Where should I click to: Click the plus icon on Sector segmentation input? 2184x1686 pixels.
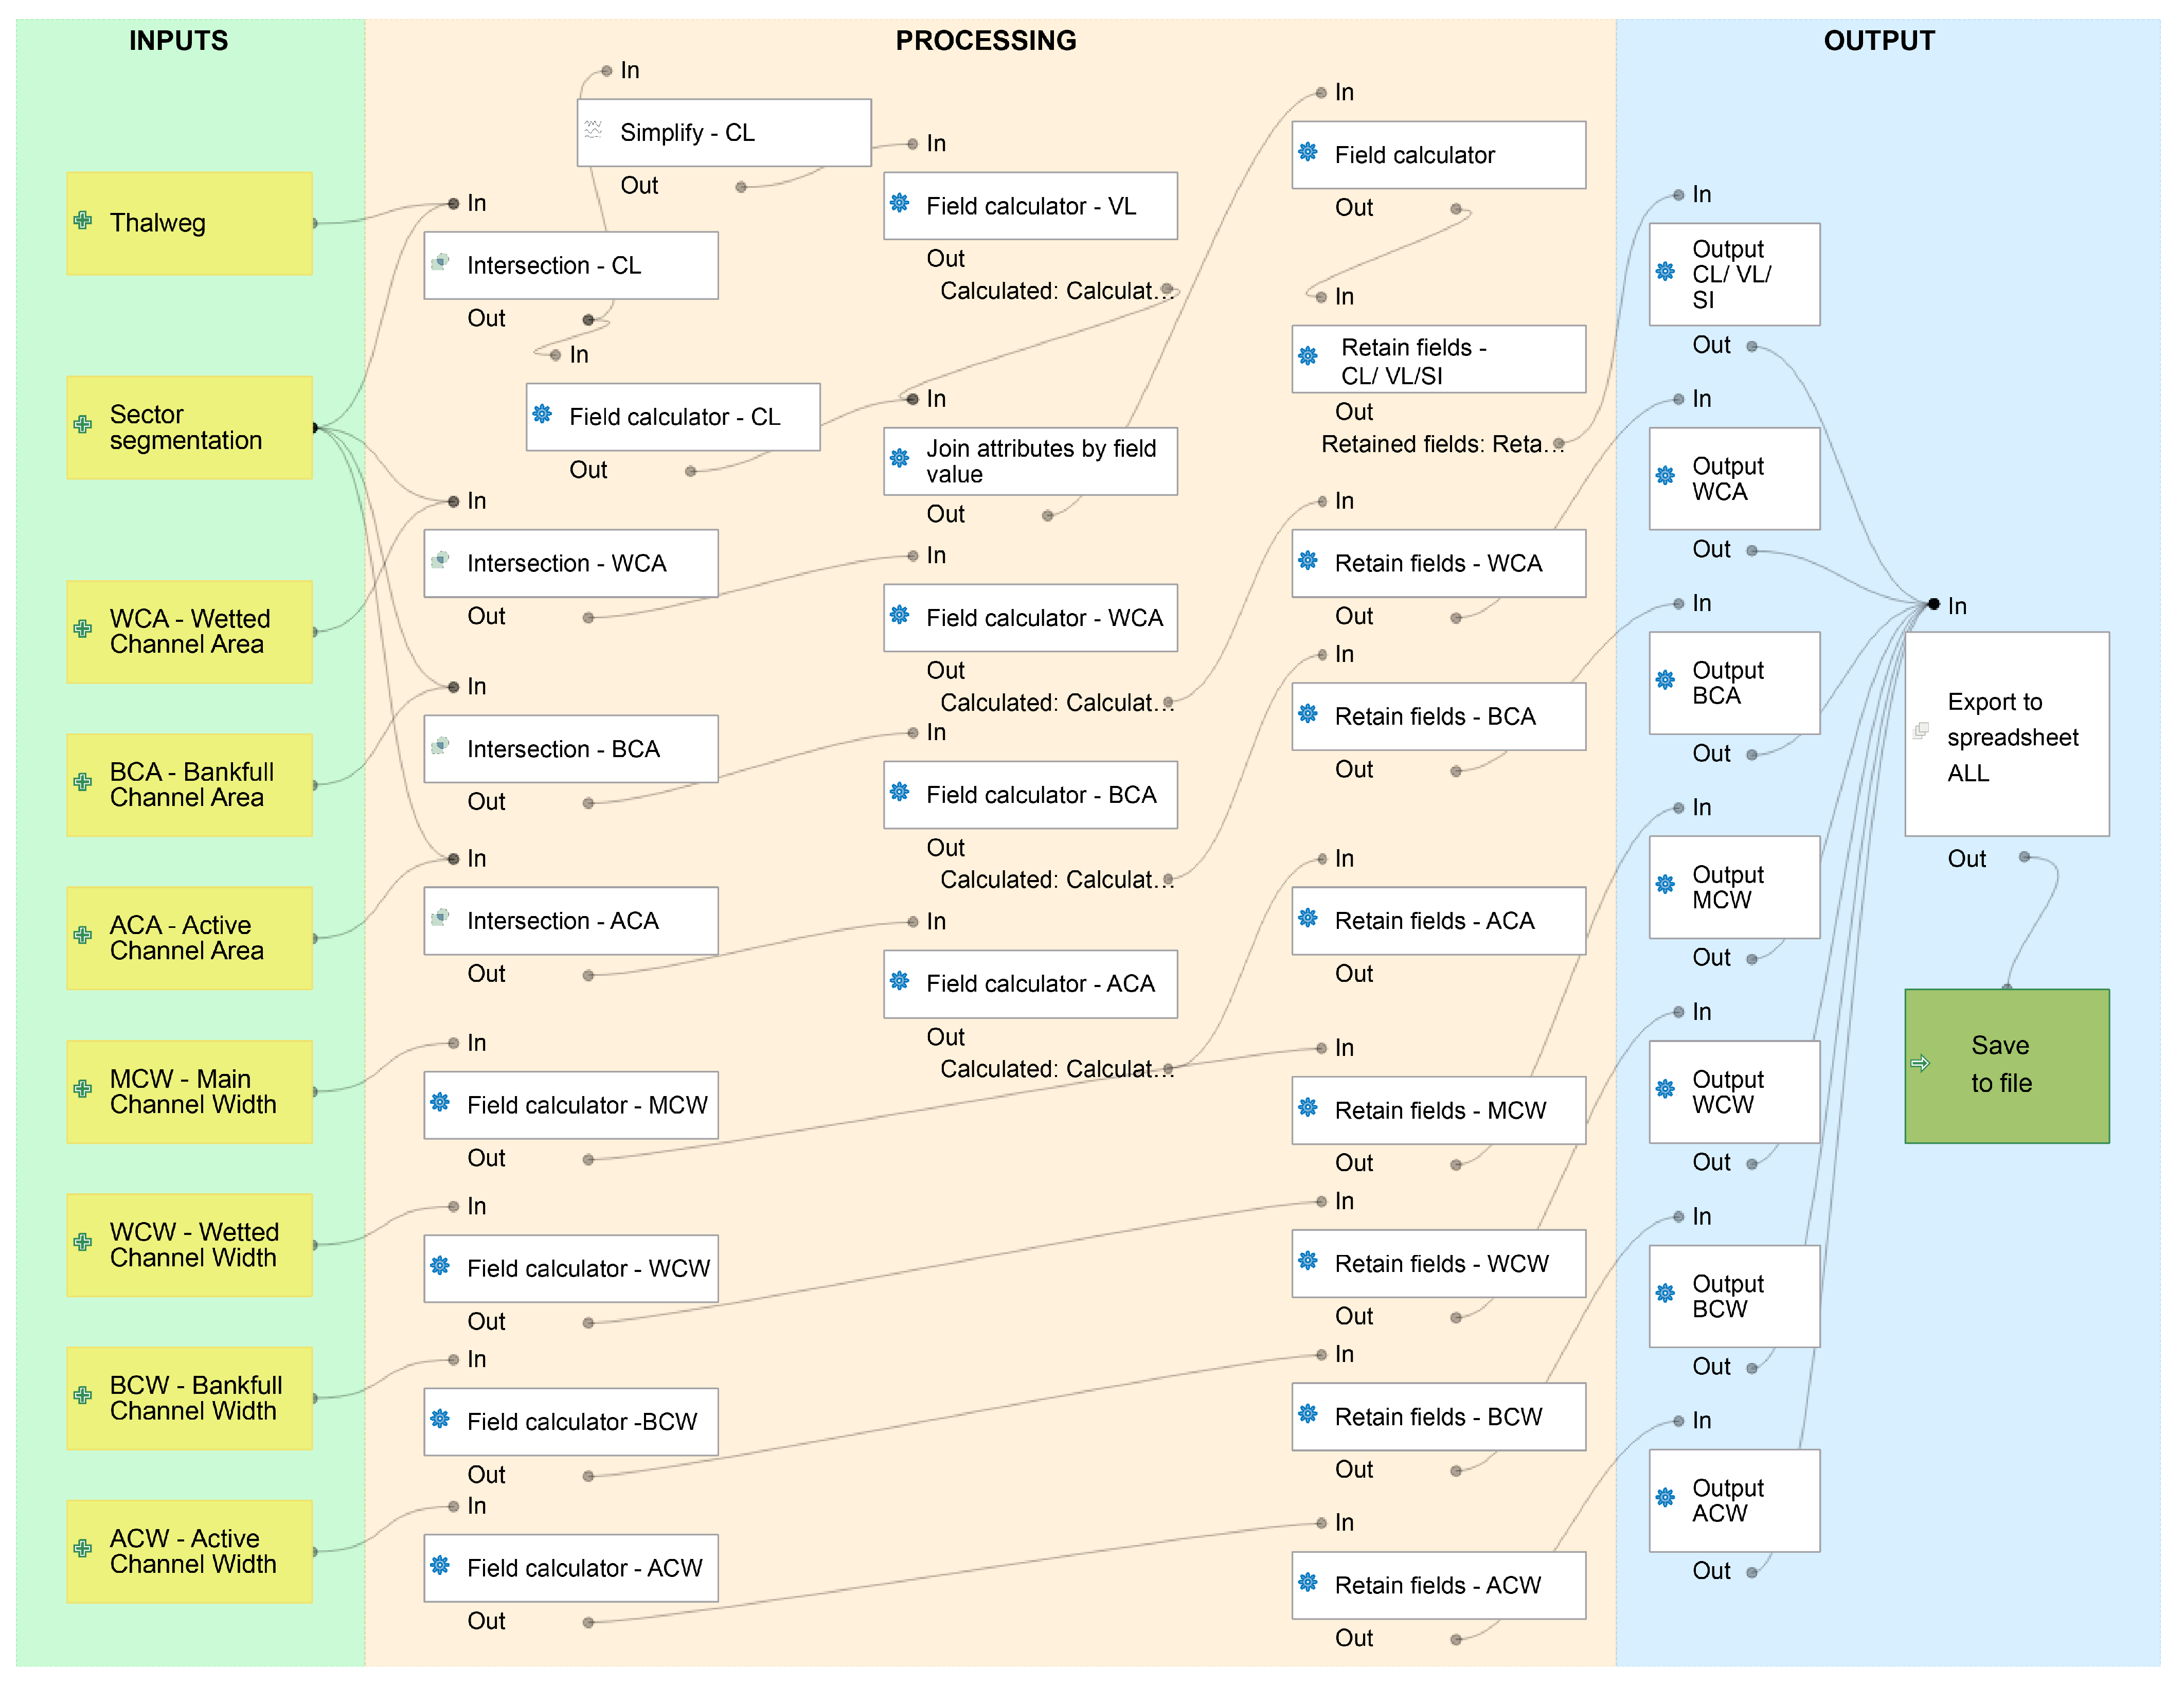click(83, 425)
